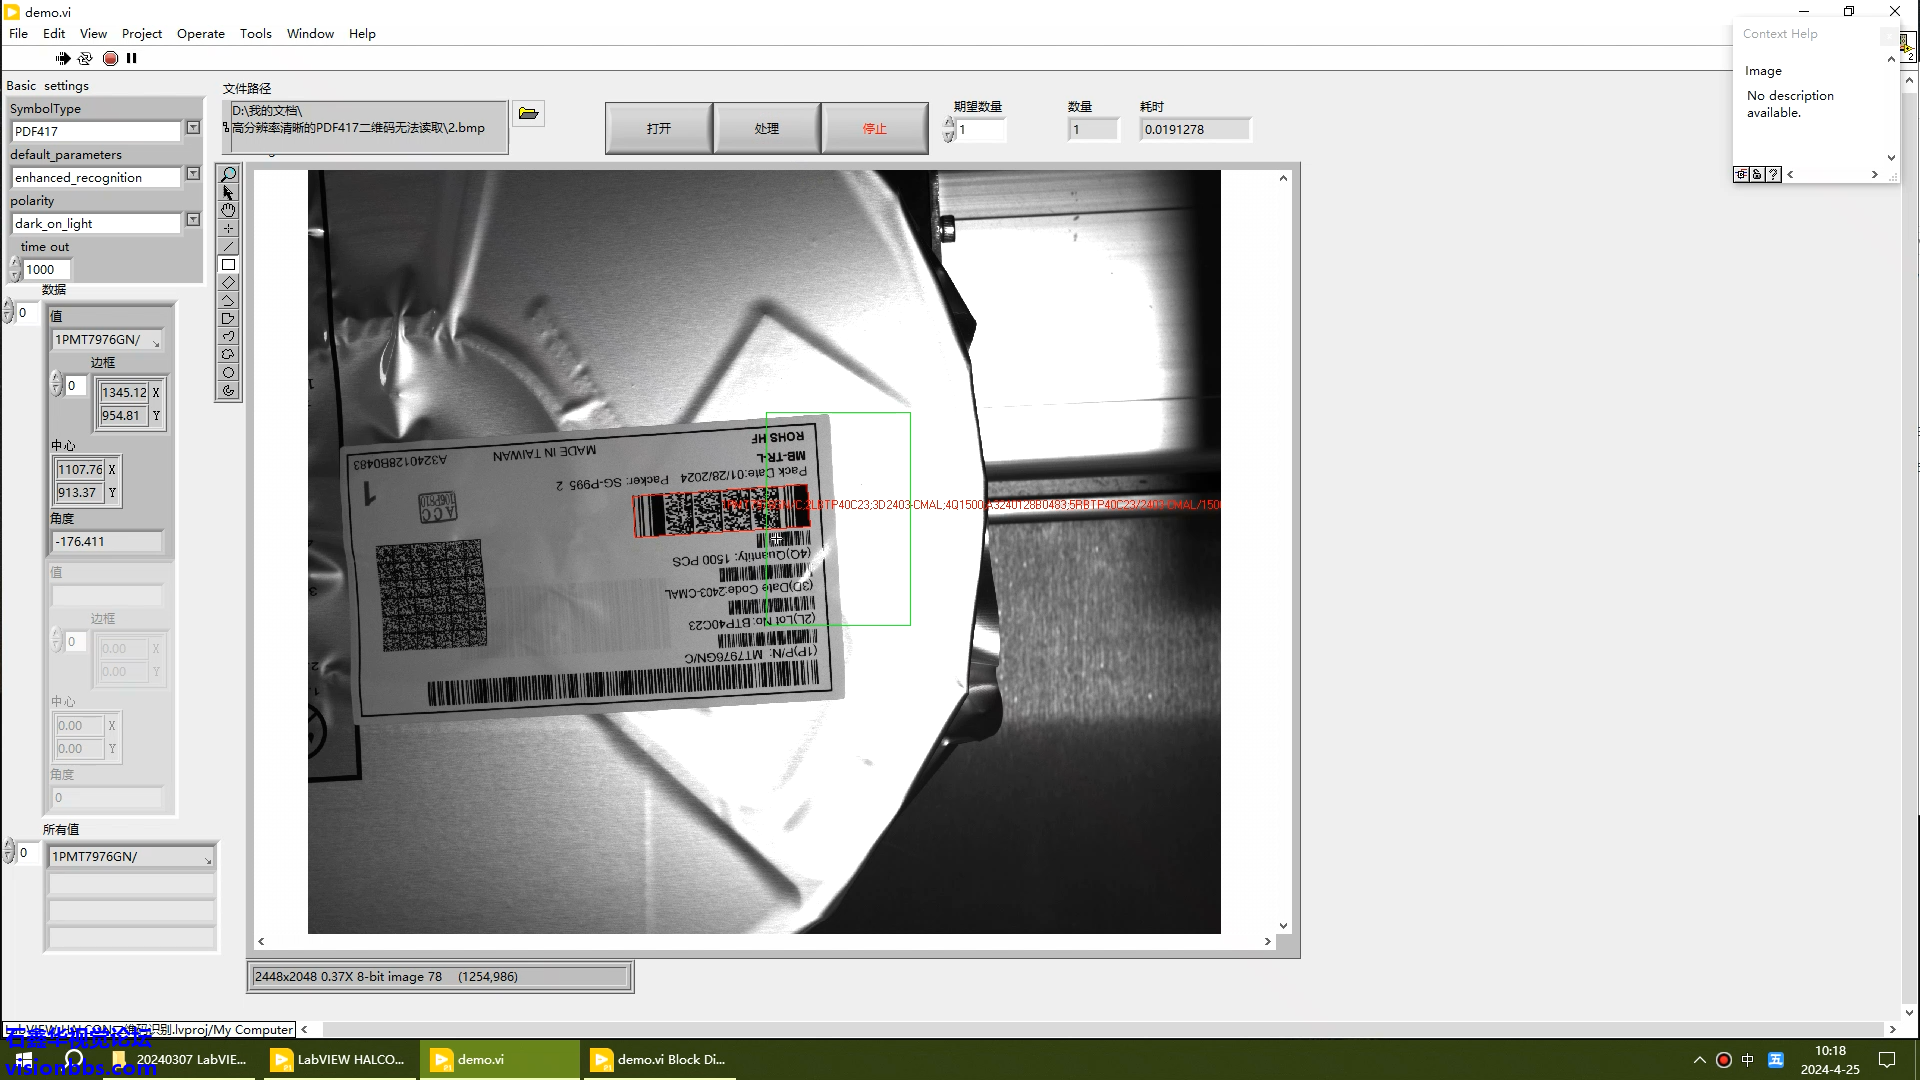Select the Point crosshair tool
The image size is (1920, 1080).
(228, 229)
